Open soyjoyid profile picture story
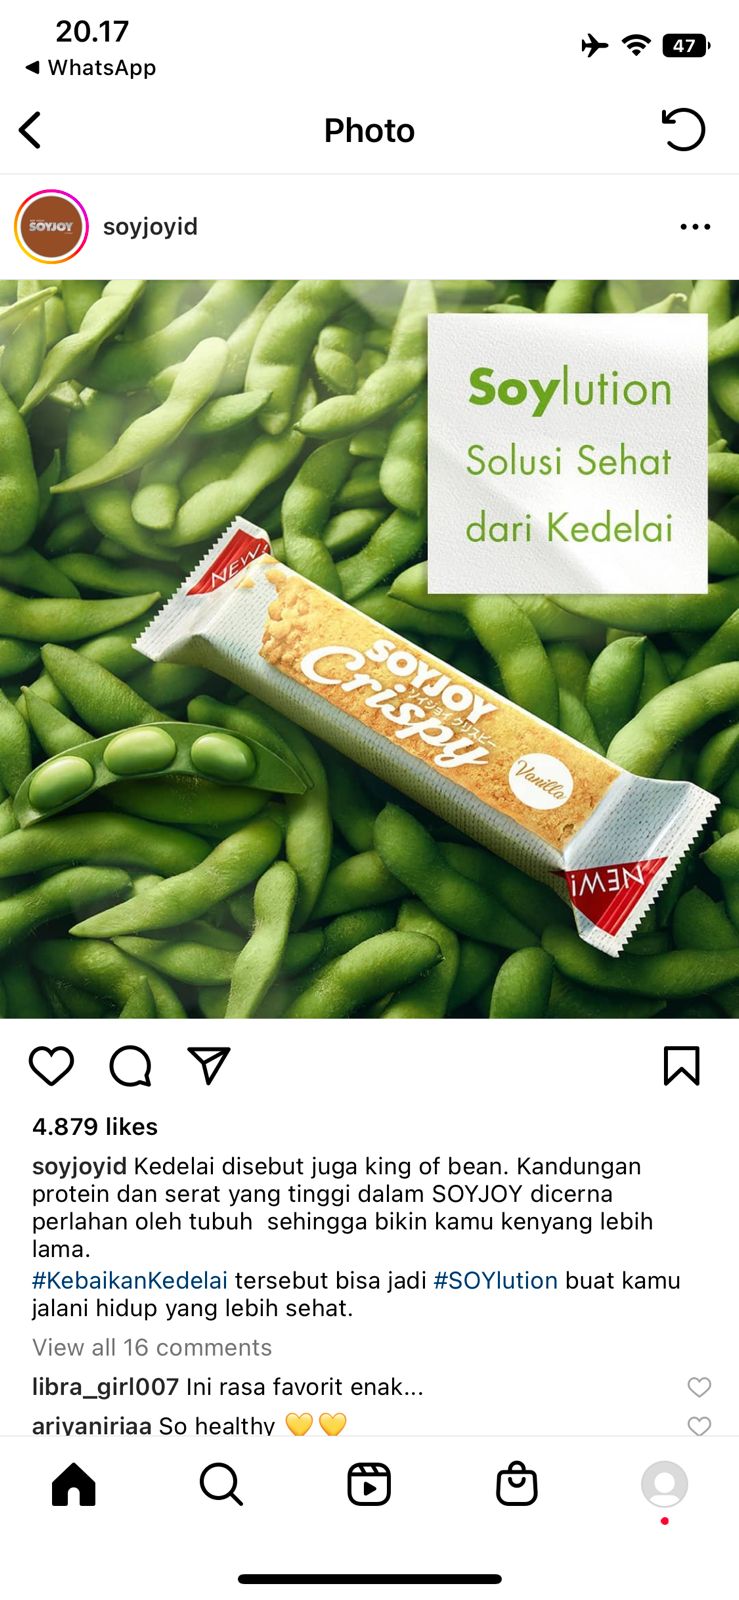 tap(51, 227)
